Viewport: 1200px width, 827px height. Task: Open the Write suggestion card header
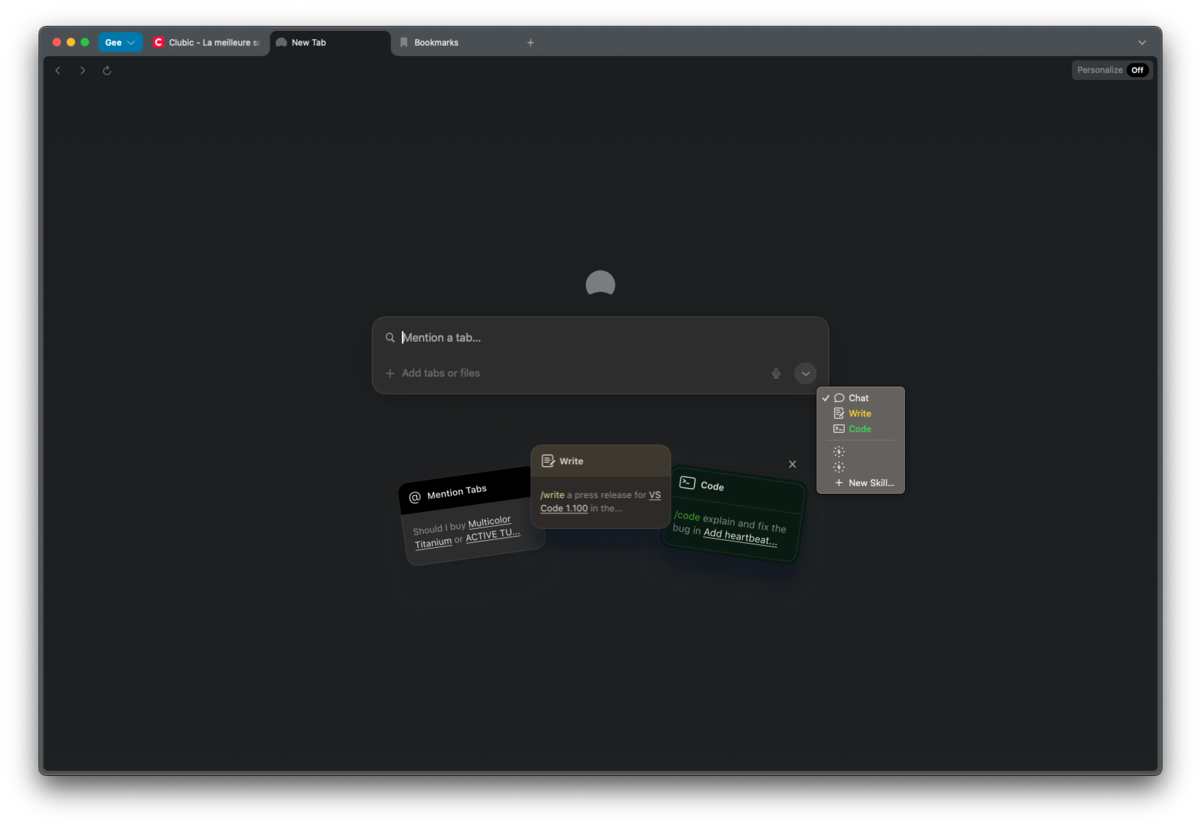tap(600, 461)
